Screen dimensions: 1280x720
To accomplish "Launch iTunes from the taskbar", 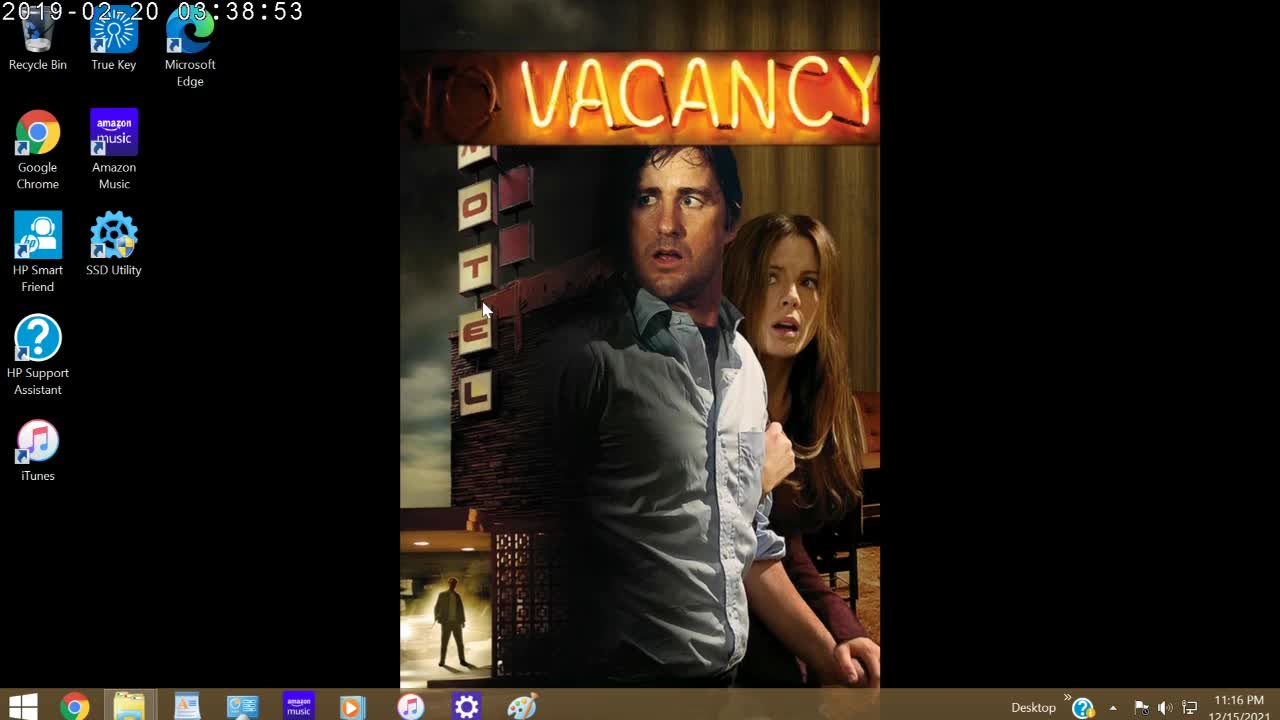I will click(411, 707).
